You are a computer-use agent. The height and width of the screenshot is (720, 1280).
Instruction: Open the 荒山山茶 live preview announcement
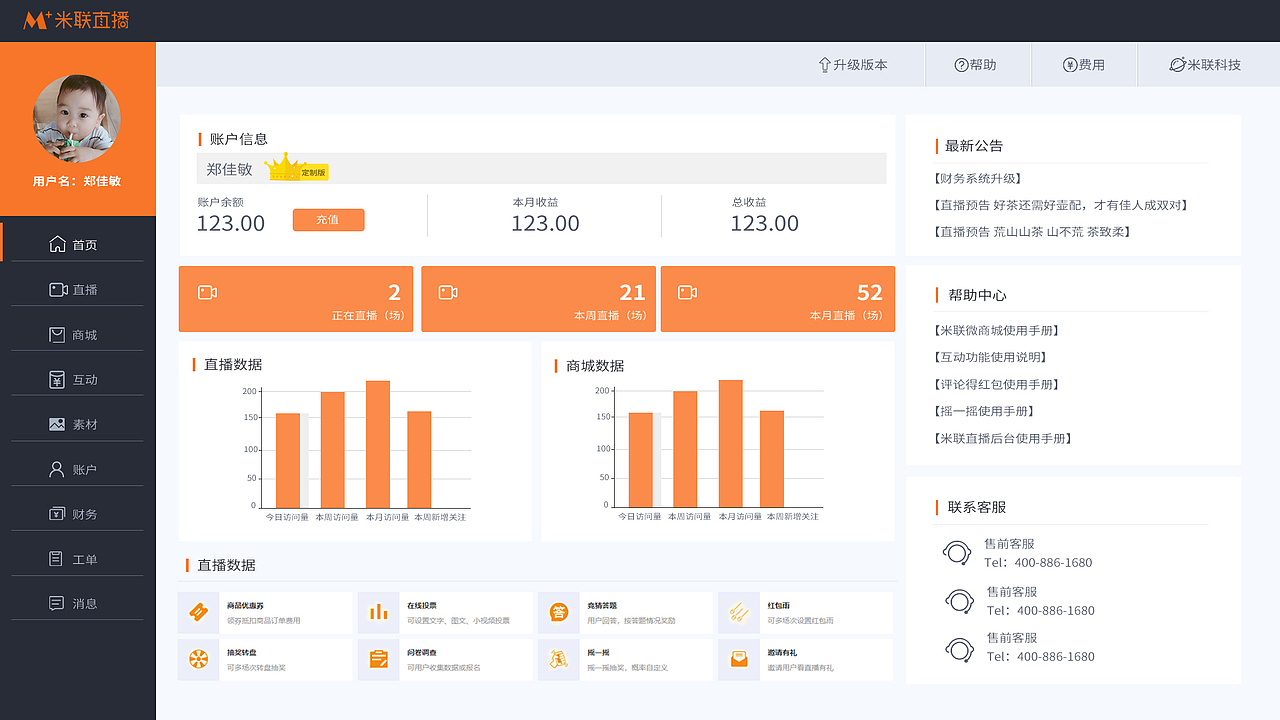(1033, 231)
